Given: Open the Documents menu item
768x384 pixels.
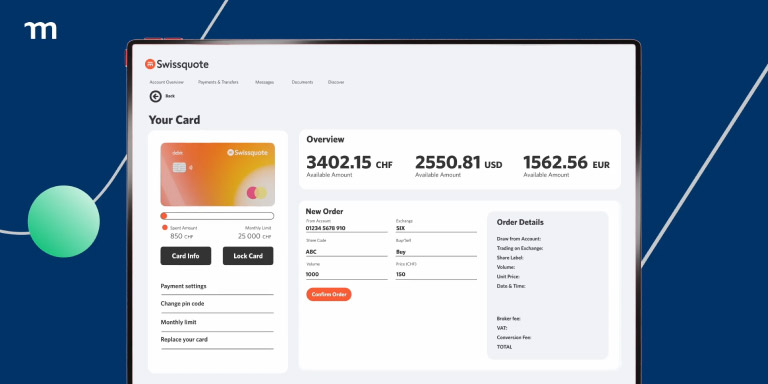Looking at the screenshot, I should (302, 82).
